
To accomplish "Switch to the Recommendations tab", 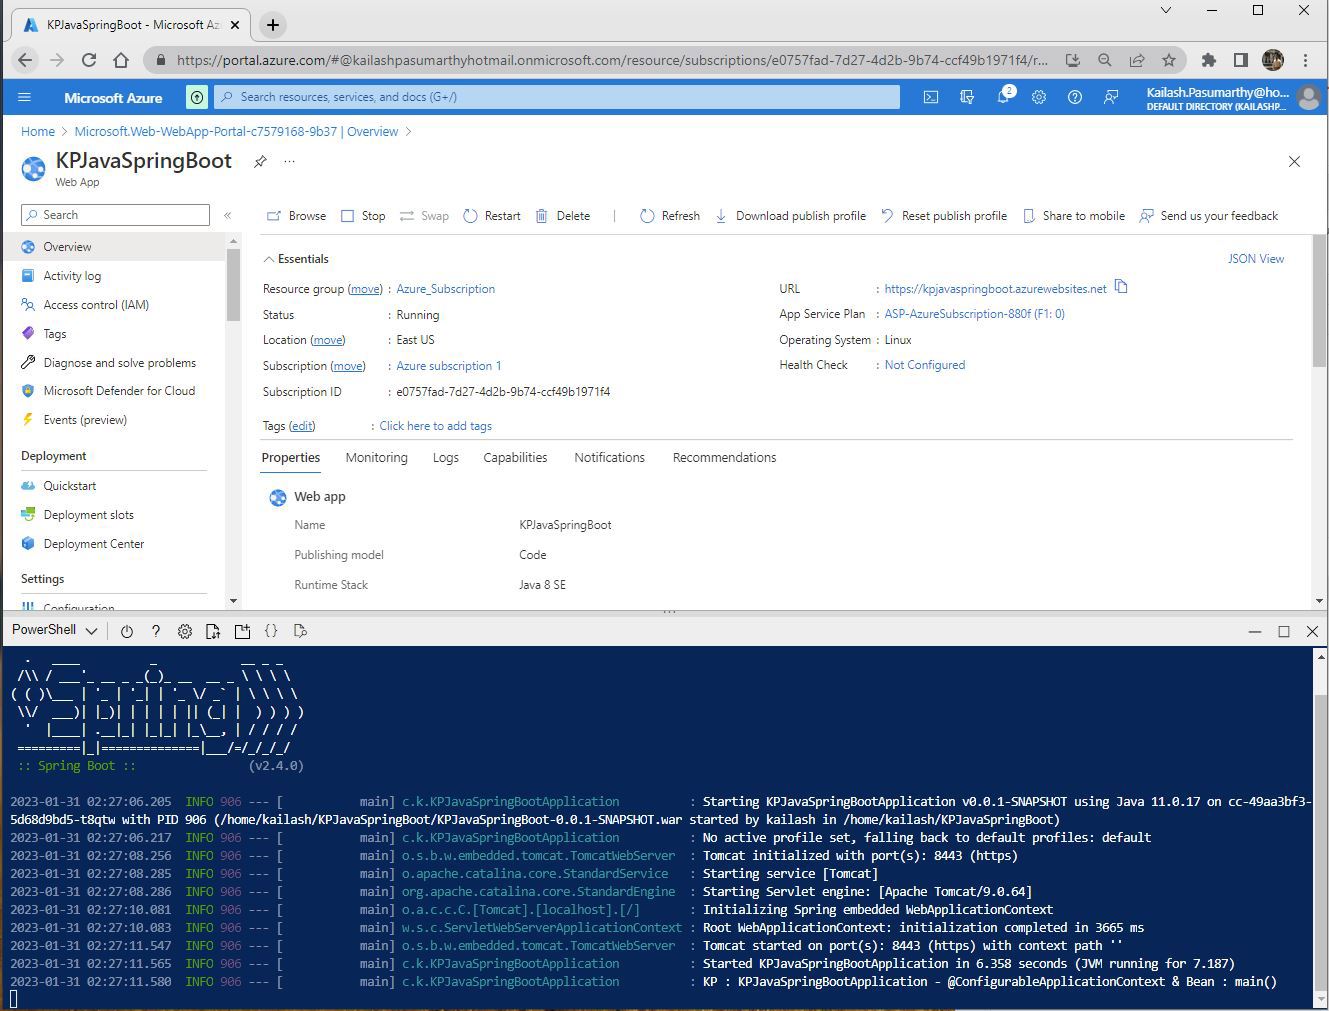I will coord(724,458).
